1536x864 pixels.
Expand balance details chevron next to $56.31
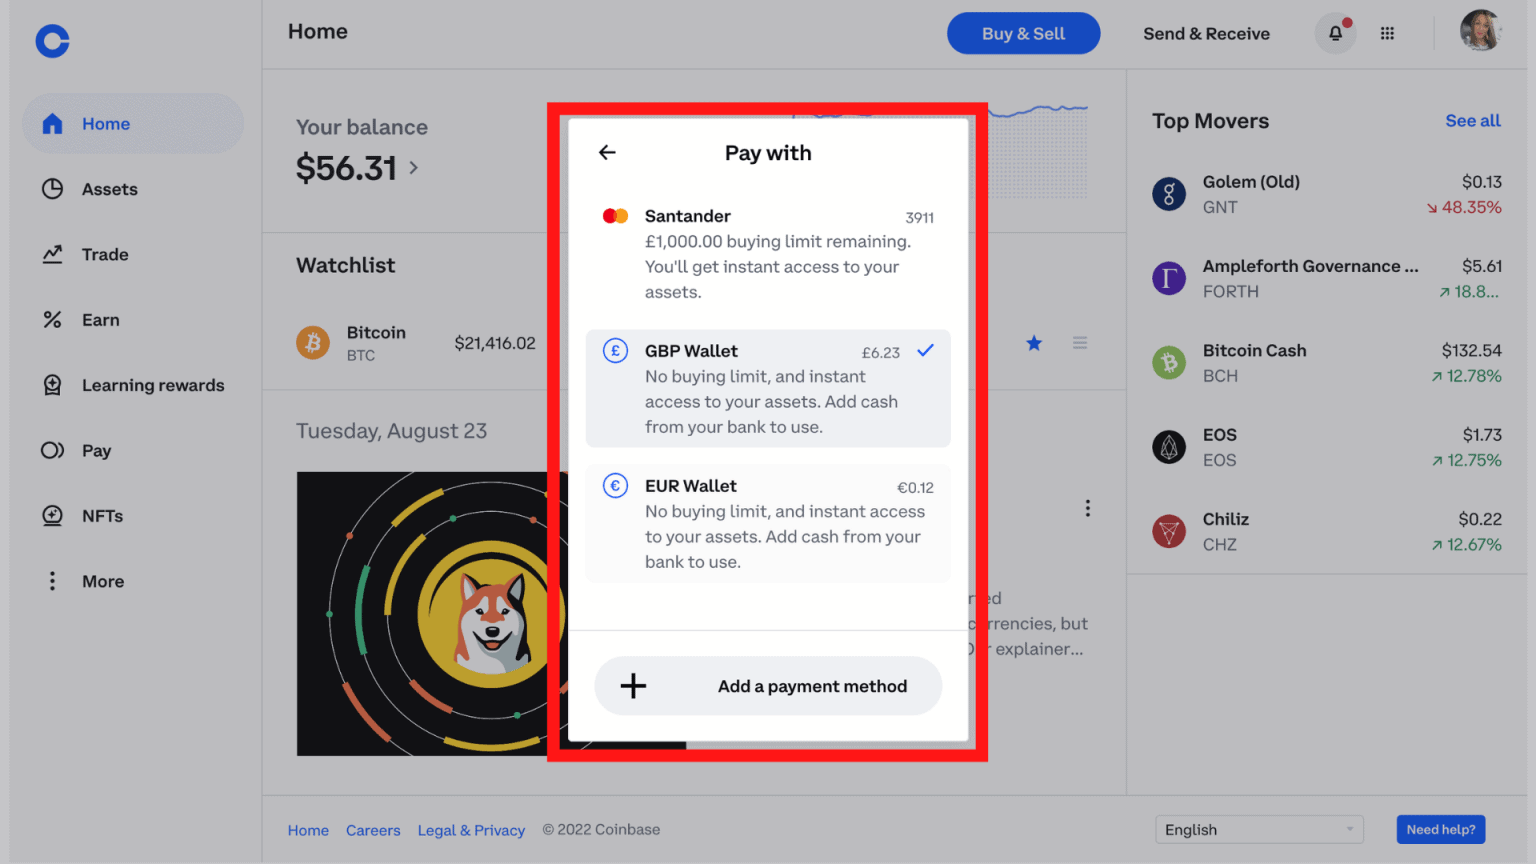tap(413, 168)
